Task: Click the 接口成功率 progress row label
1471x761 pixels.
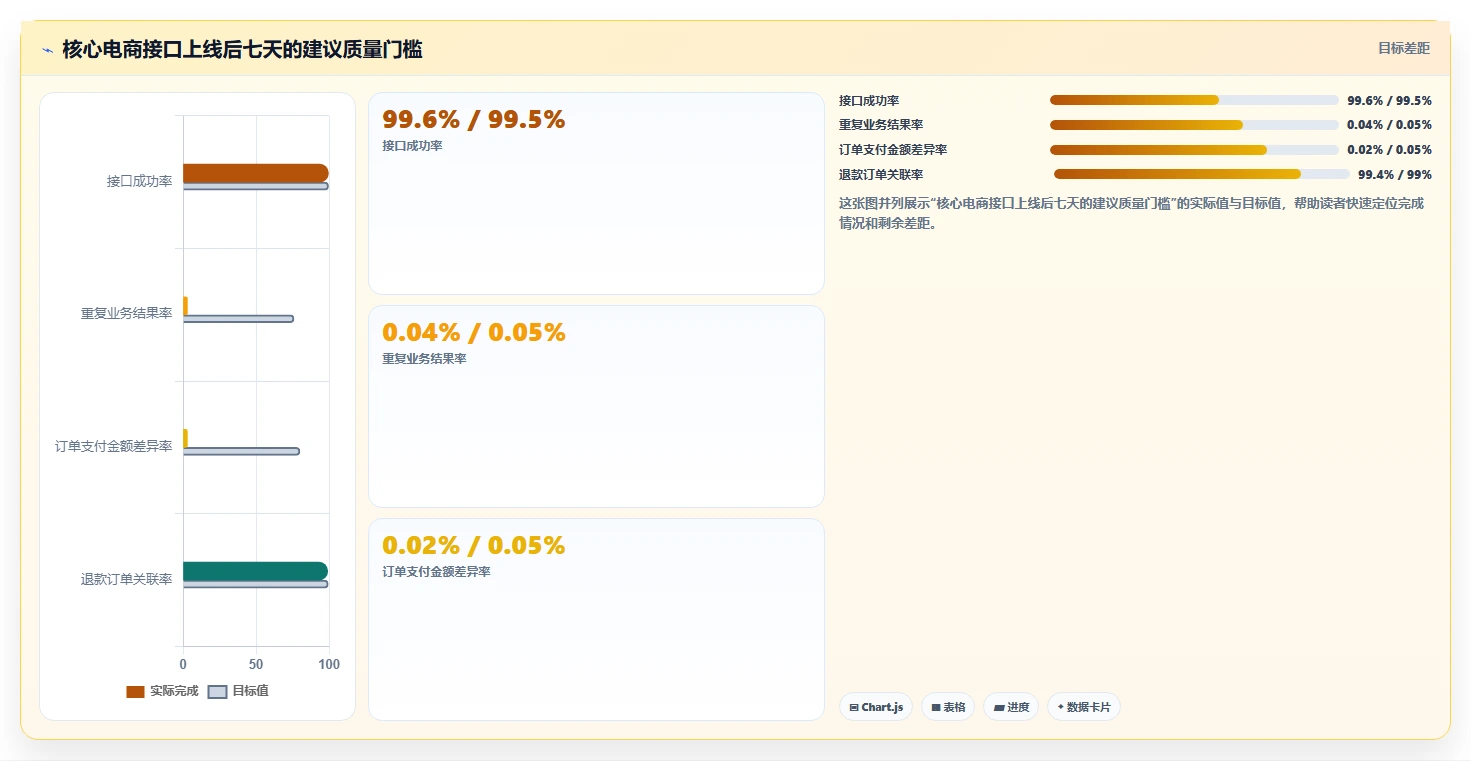Action: 869,100
